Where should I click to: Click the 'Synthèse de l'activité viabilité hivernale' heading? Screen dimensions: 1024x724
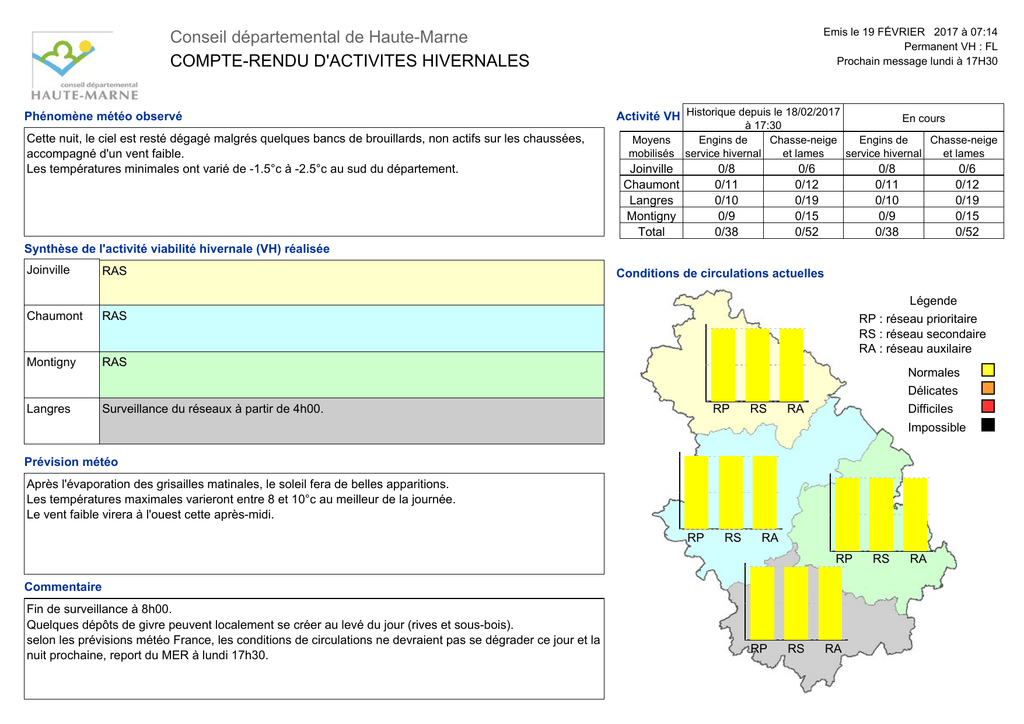click(177, 249)
